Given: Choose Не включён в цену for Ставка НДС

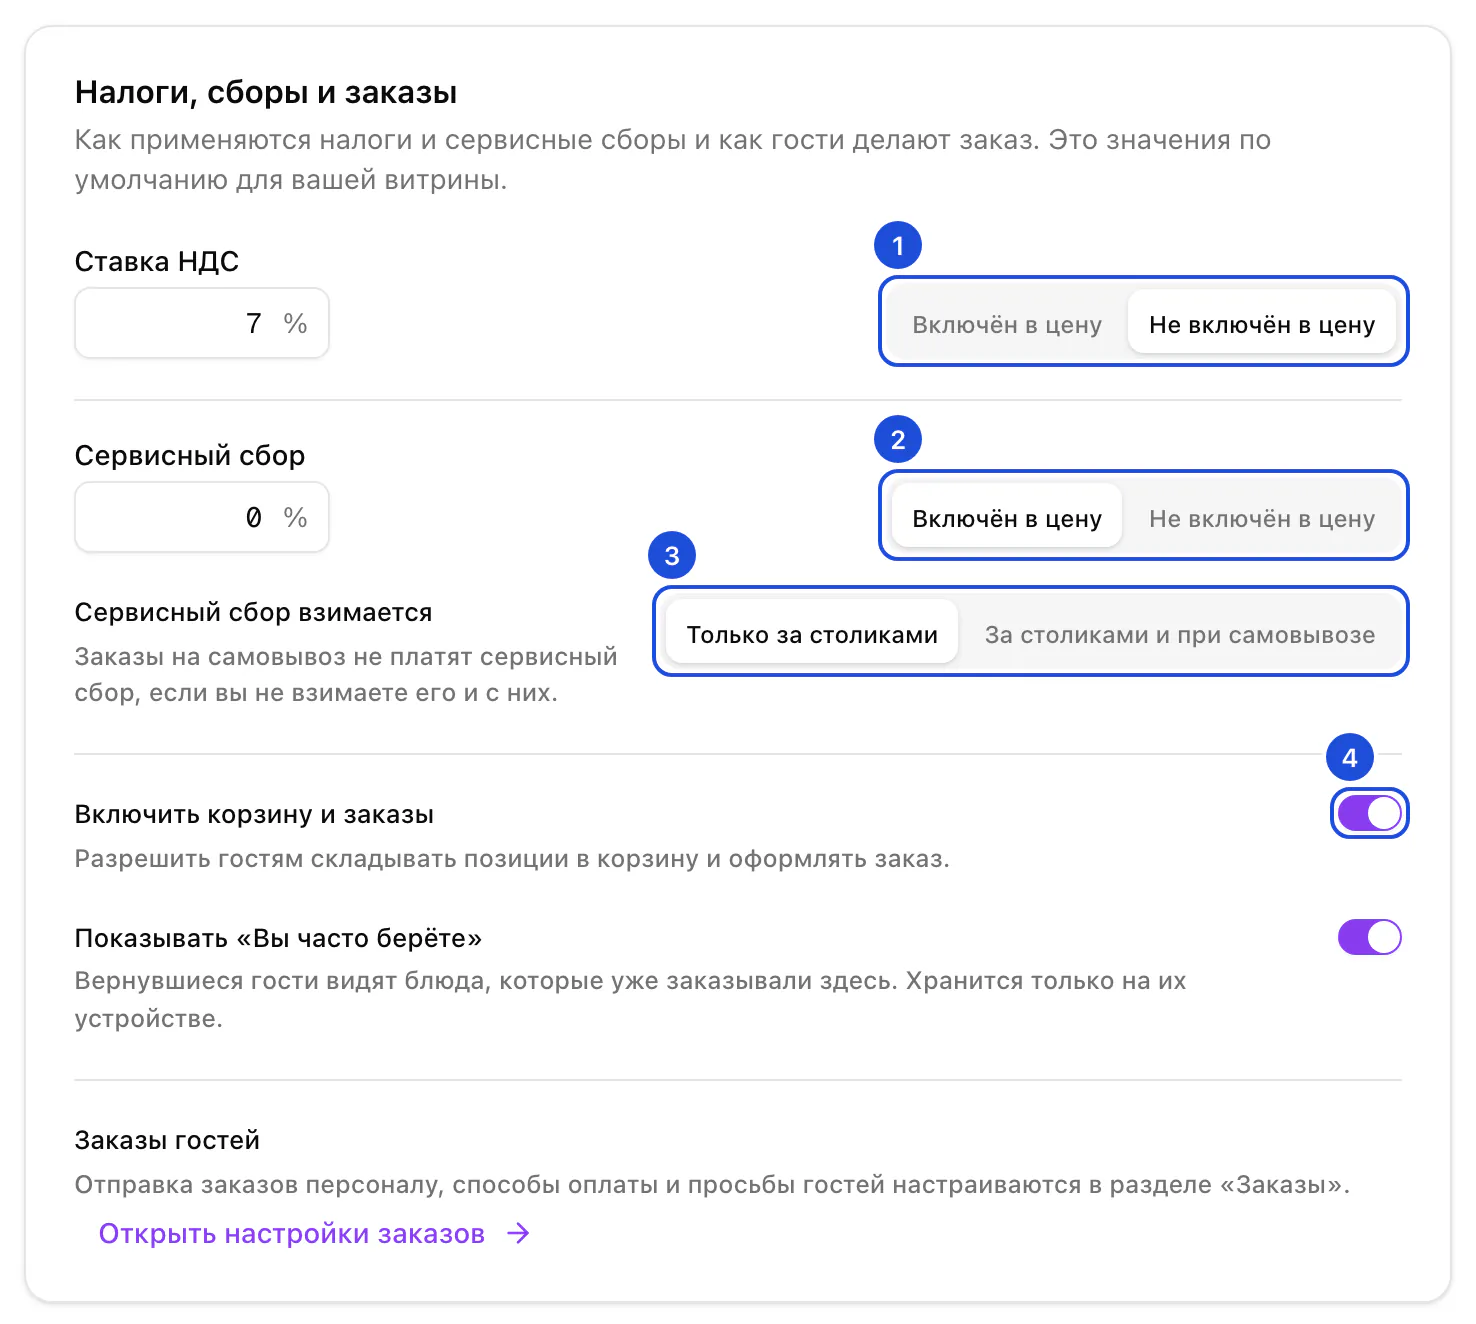Looking at the screenshot, I should coord(1262,324).
